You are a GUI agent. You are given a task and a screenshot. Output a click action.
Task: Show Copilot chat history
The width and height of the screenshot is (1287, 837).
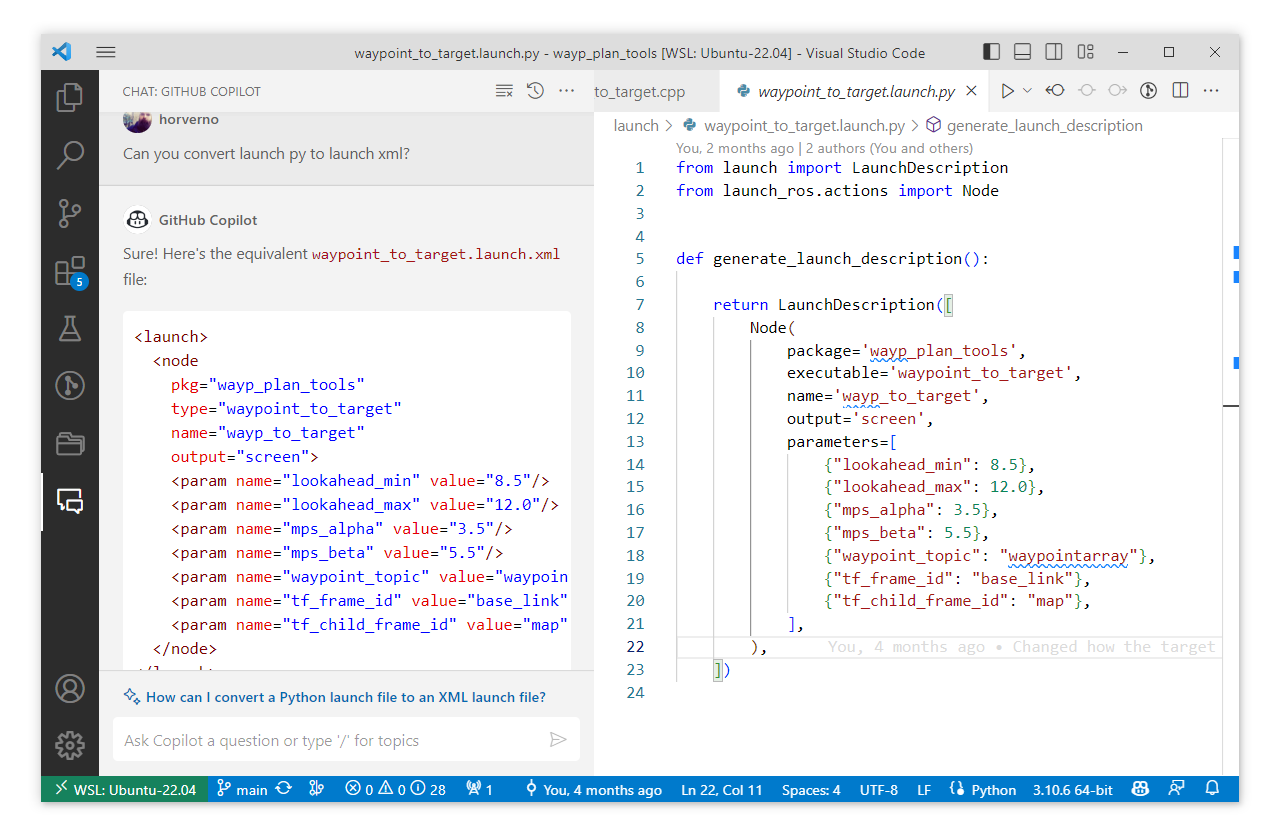pyautogui.click(x=535, y=91)
